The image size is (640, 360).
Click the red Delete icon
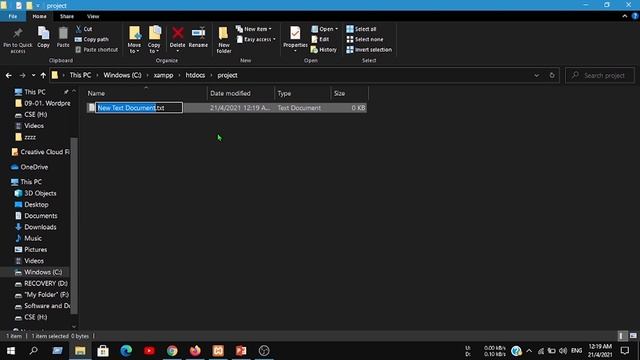pyautogui.click(x=178, y=33)
